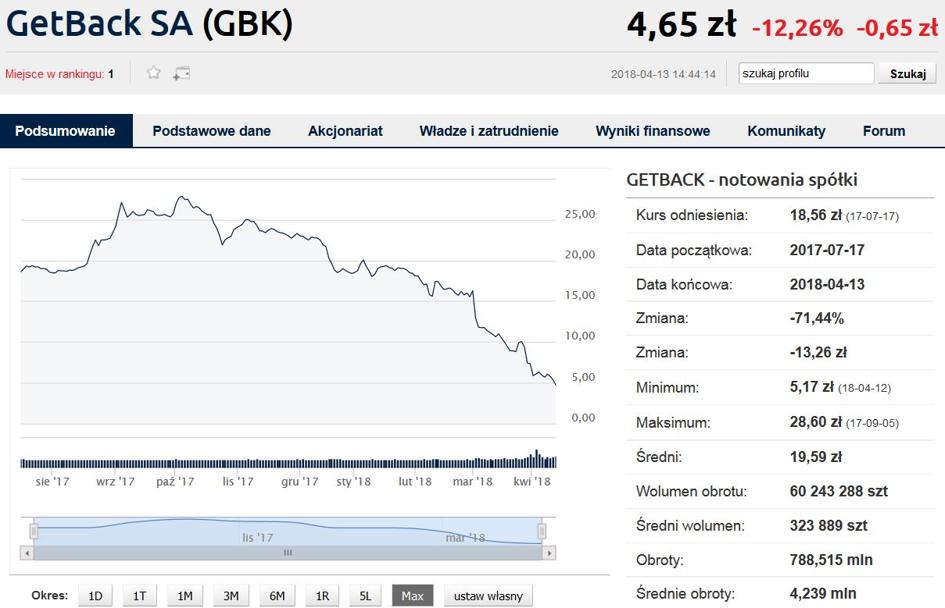This screenshot has height=608, width=945.
Task: Select the Max chart period
Action: pos(412,595)
